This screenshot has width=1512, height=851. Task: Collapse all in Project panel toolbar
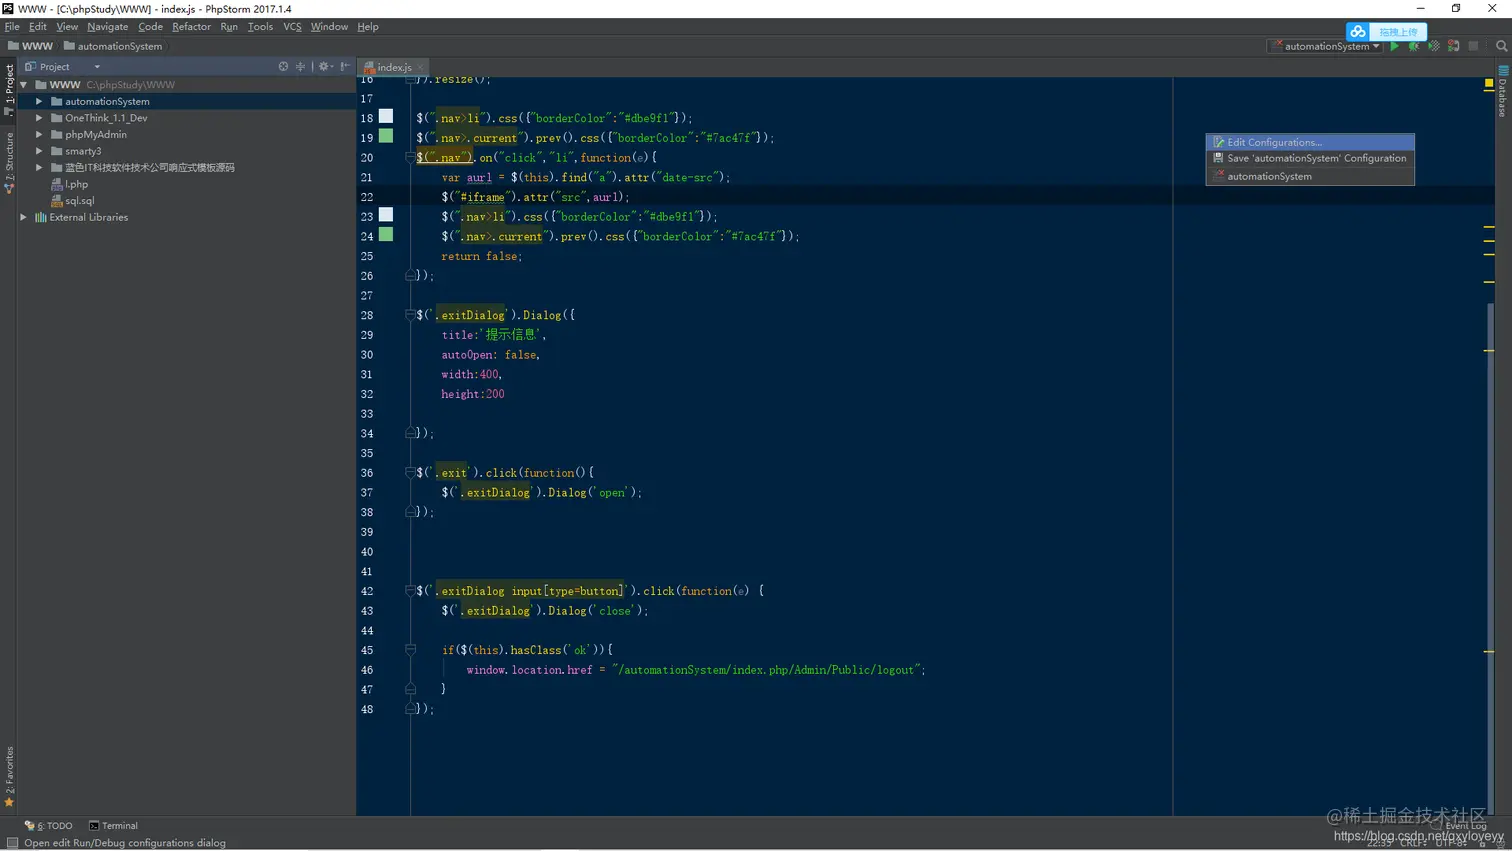[300, 66]
